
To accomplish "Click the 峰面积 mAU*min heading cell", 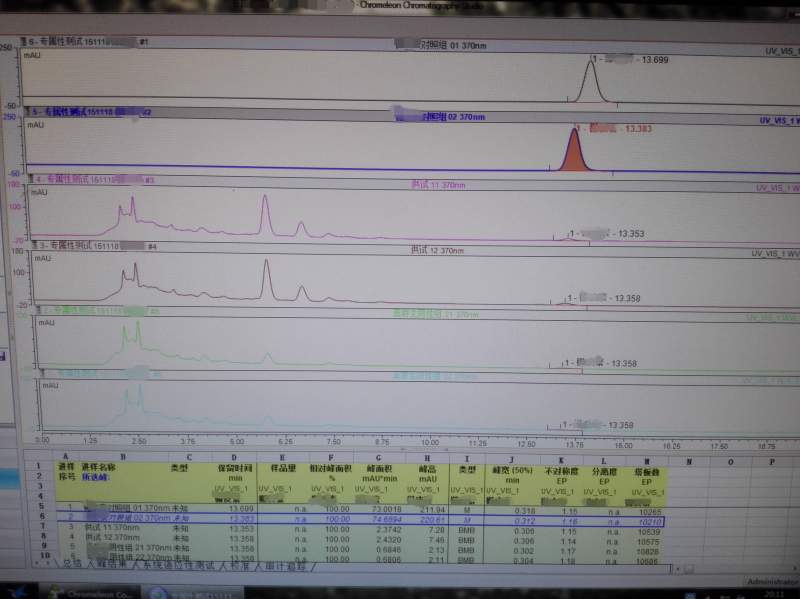I will click(x=379, y=473).
